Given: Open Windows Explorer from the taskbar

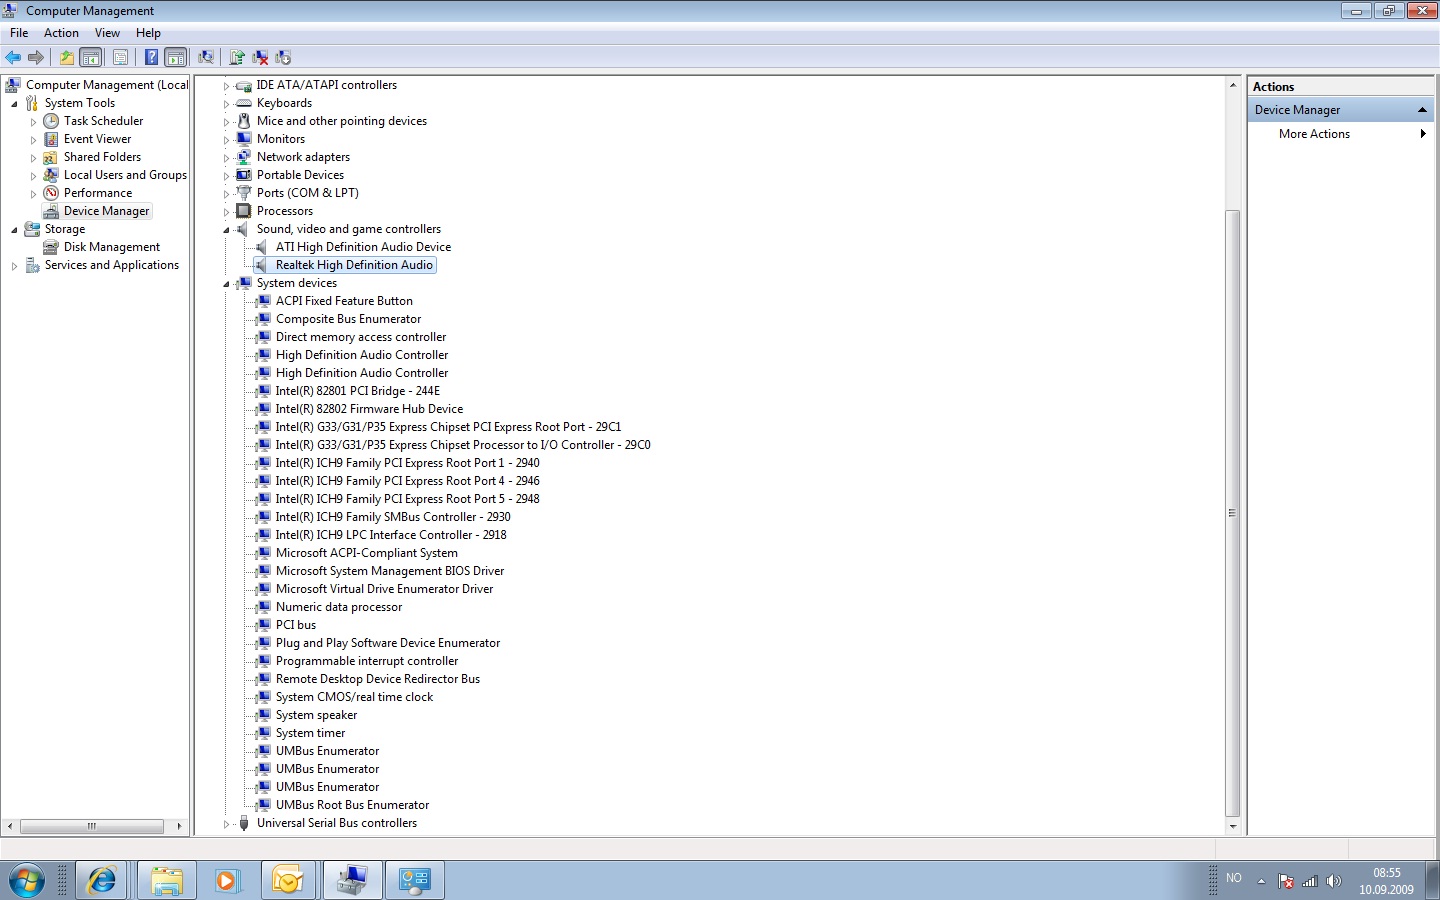Looking at the screenshot, I should click(166, 881).
